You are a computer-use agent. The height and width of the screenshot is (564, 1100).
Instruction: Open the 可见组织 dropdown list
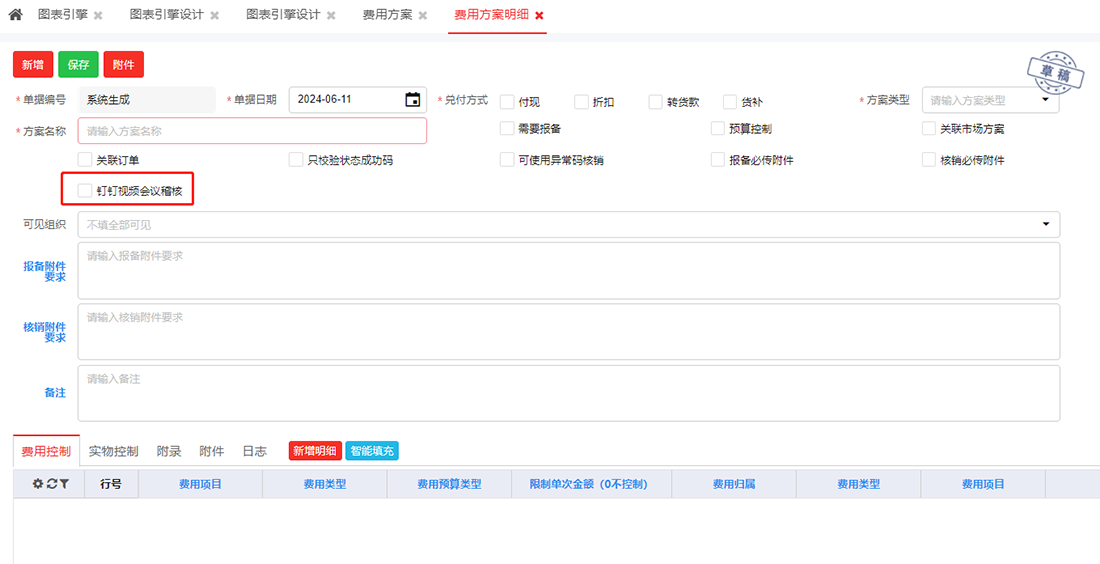coord(1046,225)
